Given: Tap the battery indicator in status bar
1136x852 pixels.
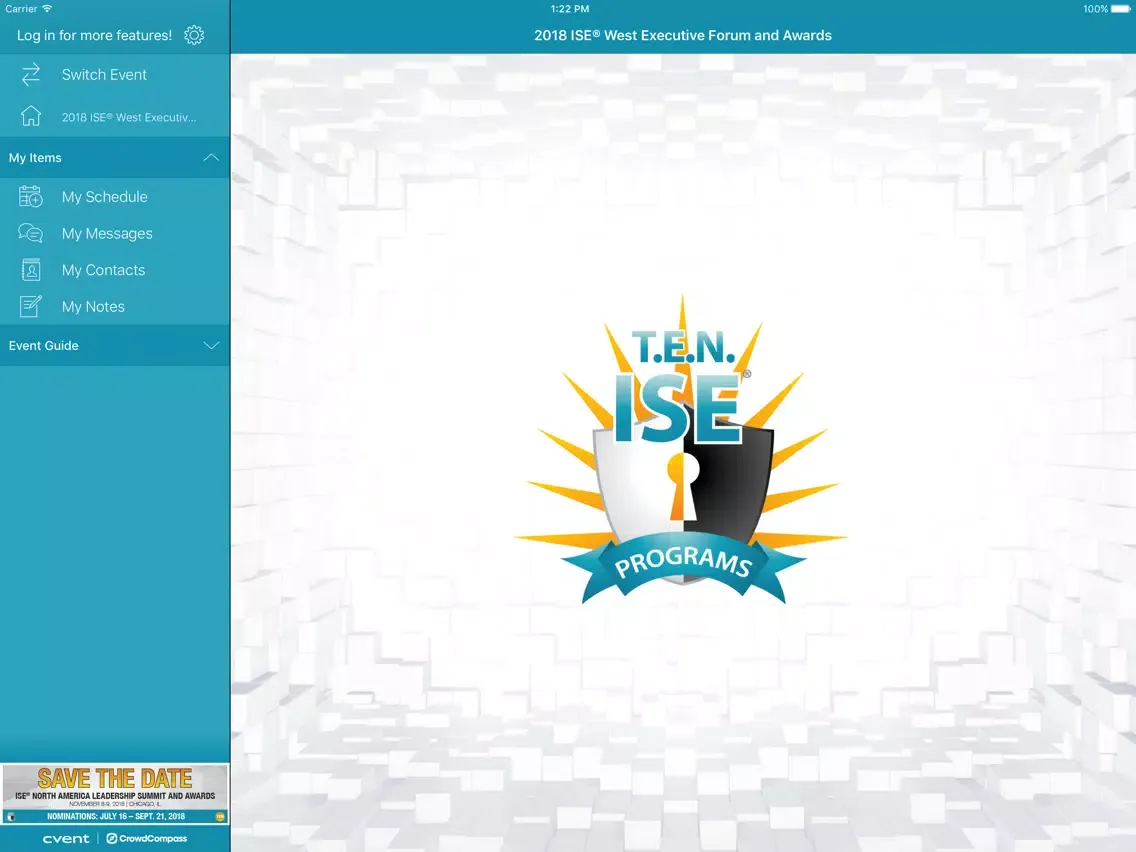Looking at the screenshot, I should coord(1120,9).
